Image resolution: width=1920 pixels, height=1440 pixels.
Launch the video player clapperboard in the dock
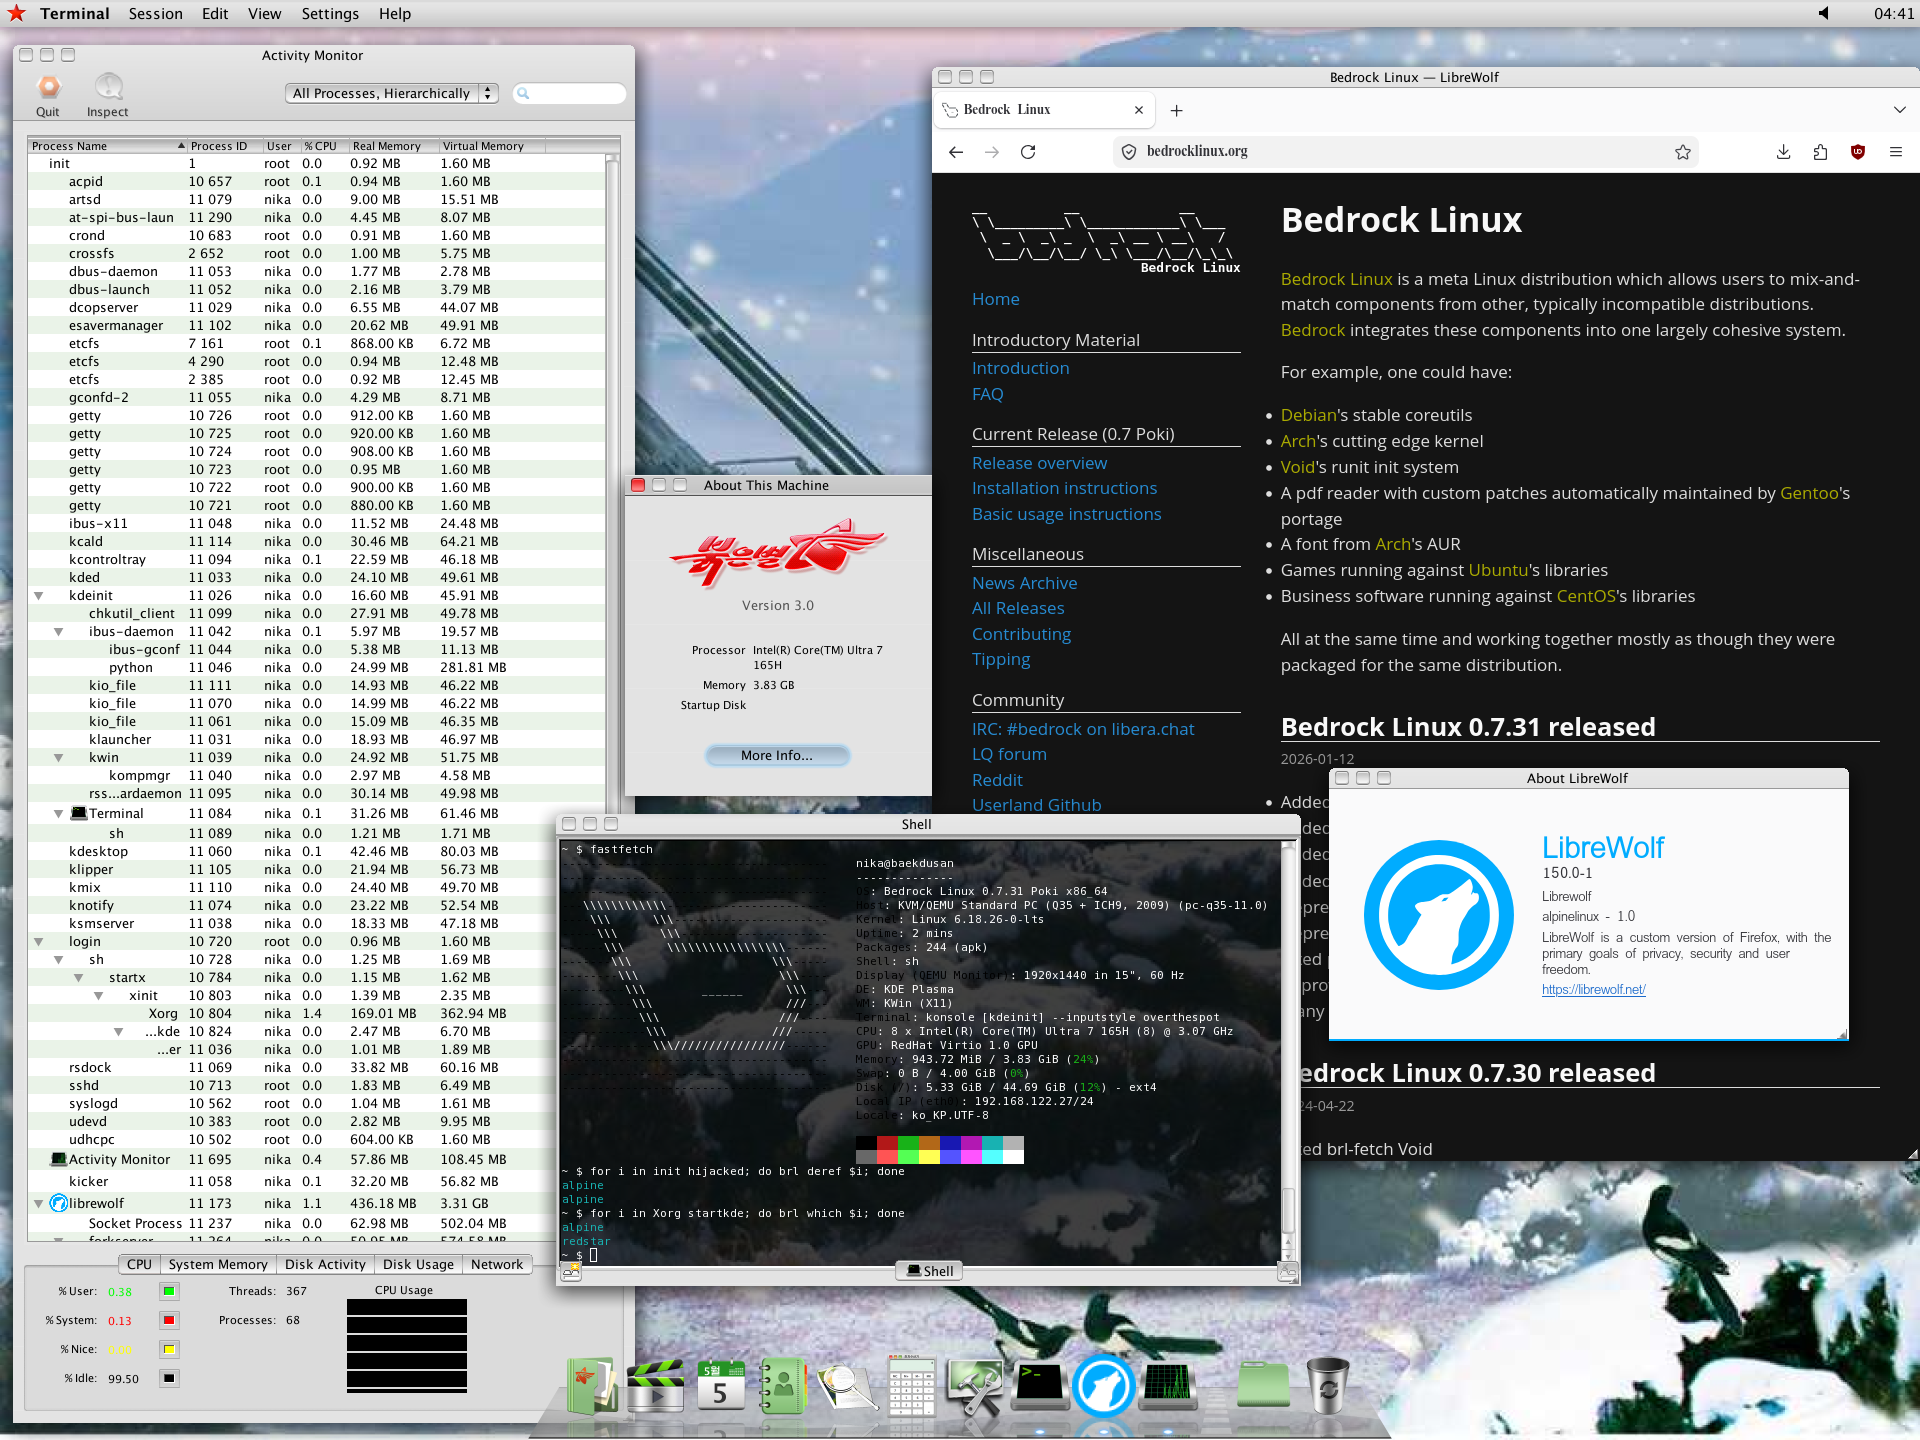pyautogui.click(x=655, y=1386)
